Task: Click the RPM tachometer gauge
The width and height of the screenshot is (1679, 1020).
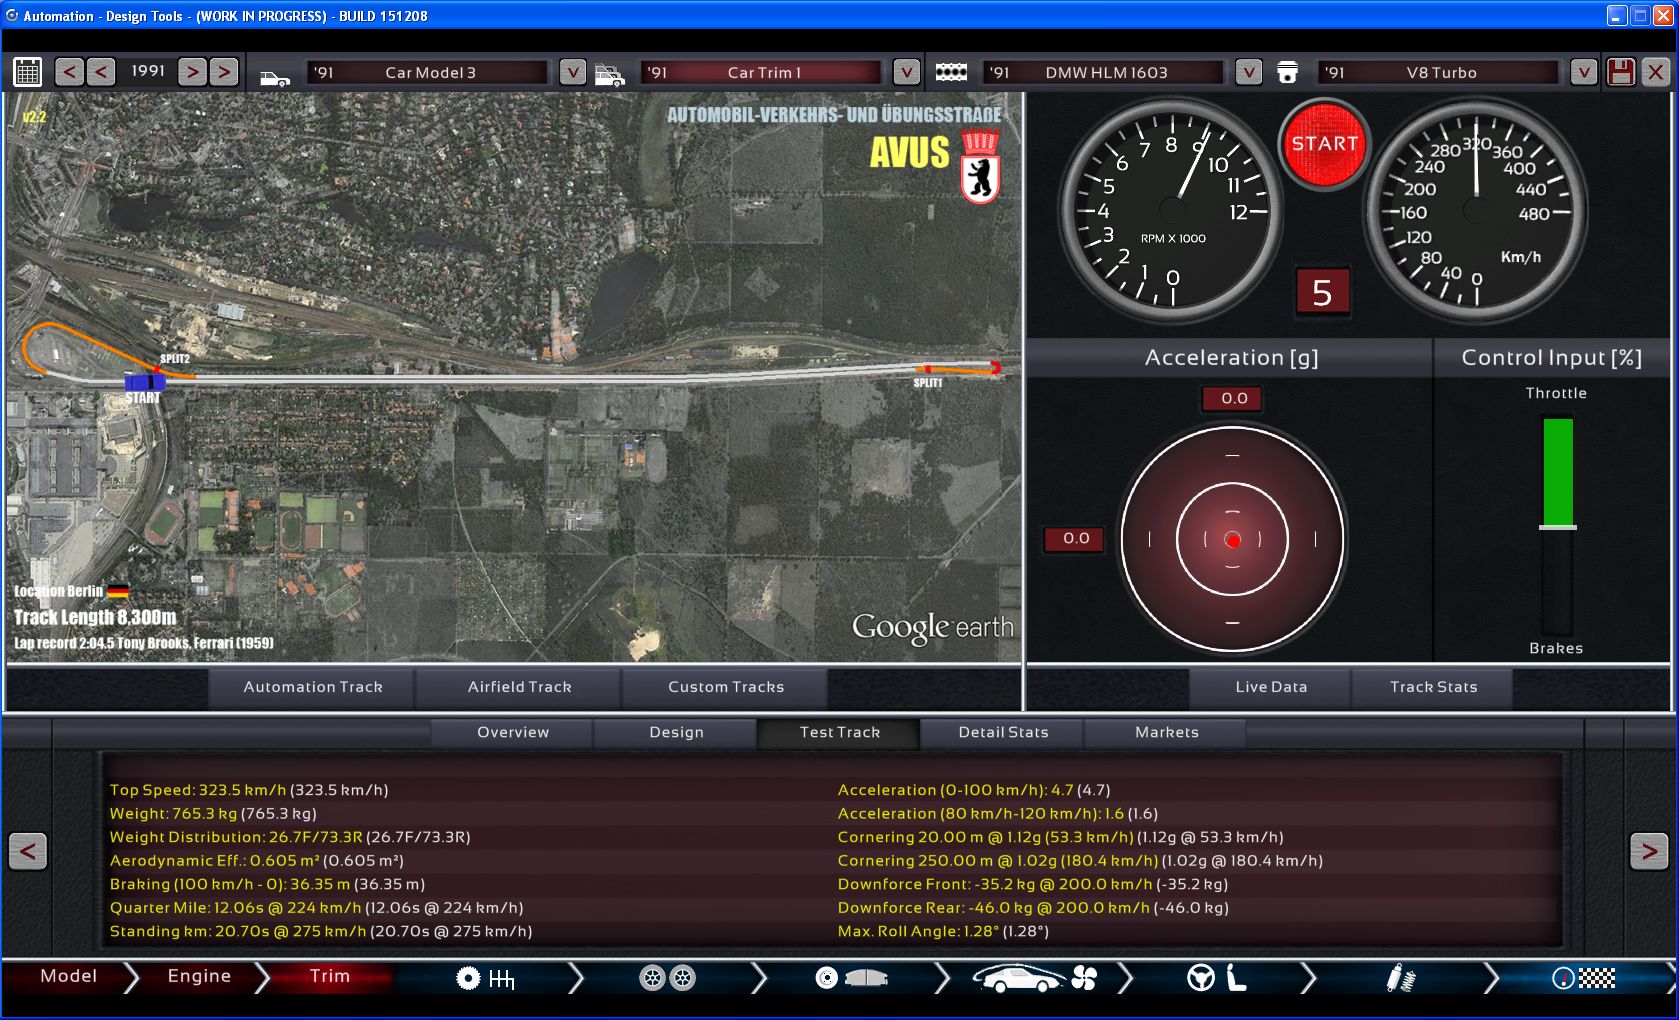Action: point(1171,209)
